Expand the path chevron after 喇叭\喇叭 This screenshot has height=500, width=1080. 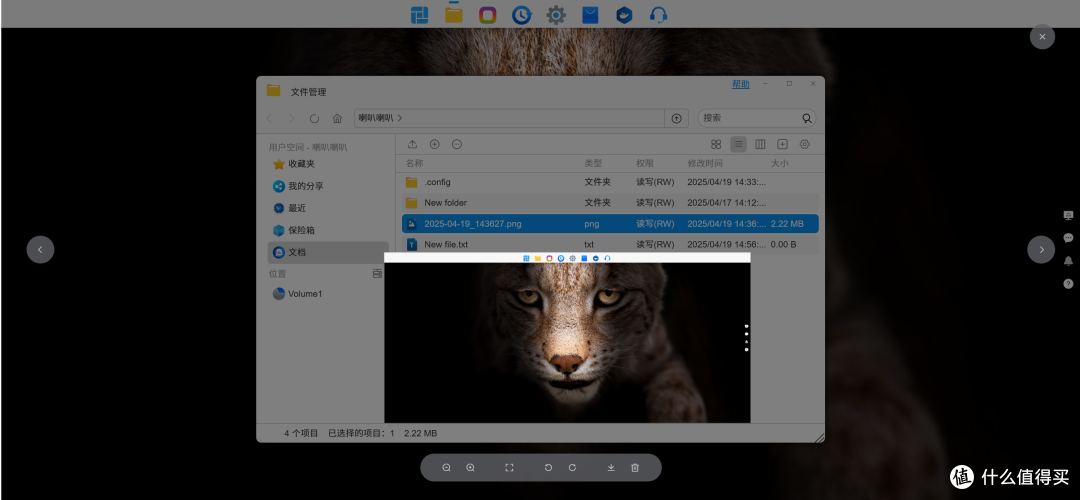400,118
